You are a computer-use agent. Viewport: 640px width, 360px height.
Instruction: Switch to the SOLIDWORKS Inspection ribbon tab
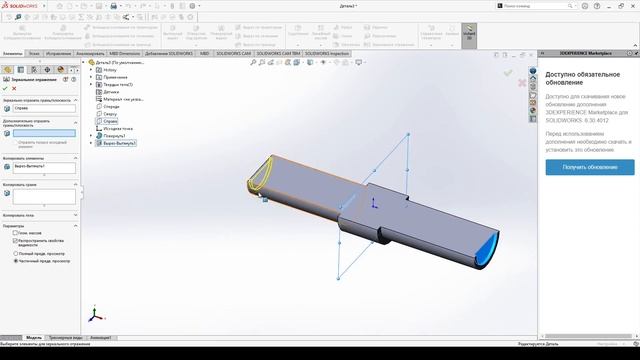tap(327, 53)
